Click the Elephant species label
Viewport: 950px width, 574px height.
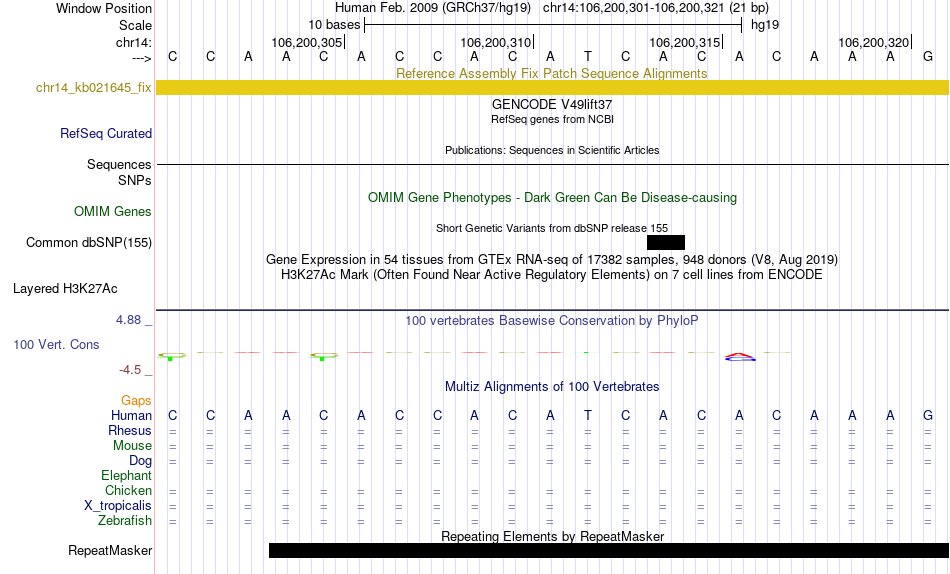tap(126, 475)
